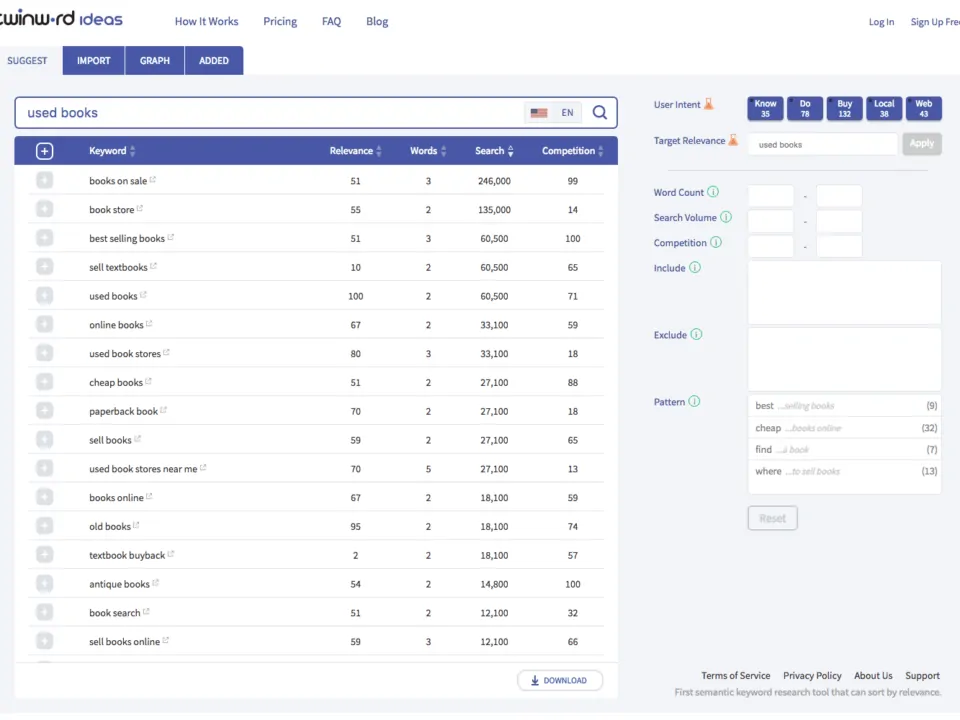Open the Pricing page
Image resolution: width=960 pixels, height=720 pixels.
point(280,21)
